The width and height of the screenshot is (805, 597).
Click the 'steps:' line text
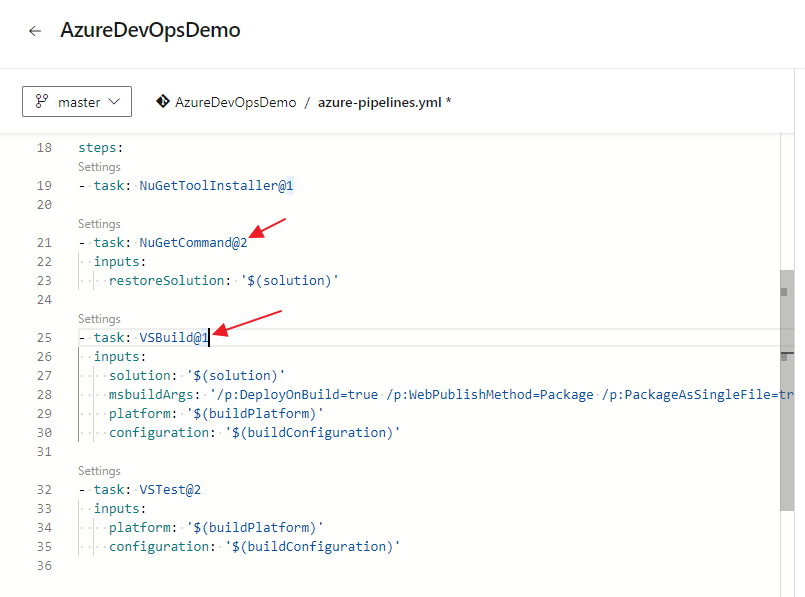101,148
